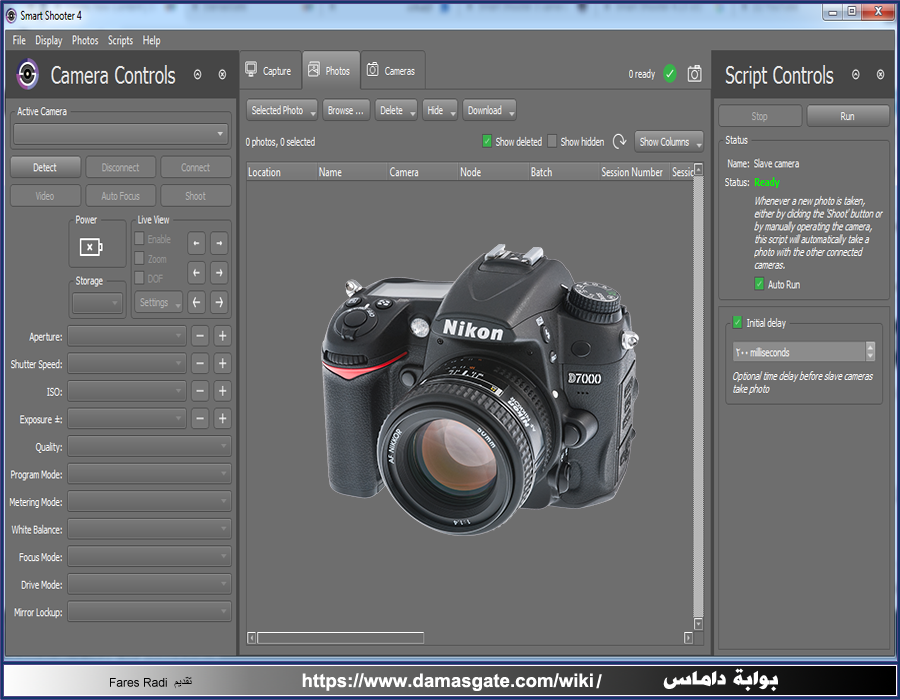Click the Browse ... button

click(x=346, y=110)
